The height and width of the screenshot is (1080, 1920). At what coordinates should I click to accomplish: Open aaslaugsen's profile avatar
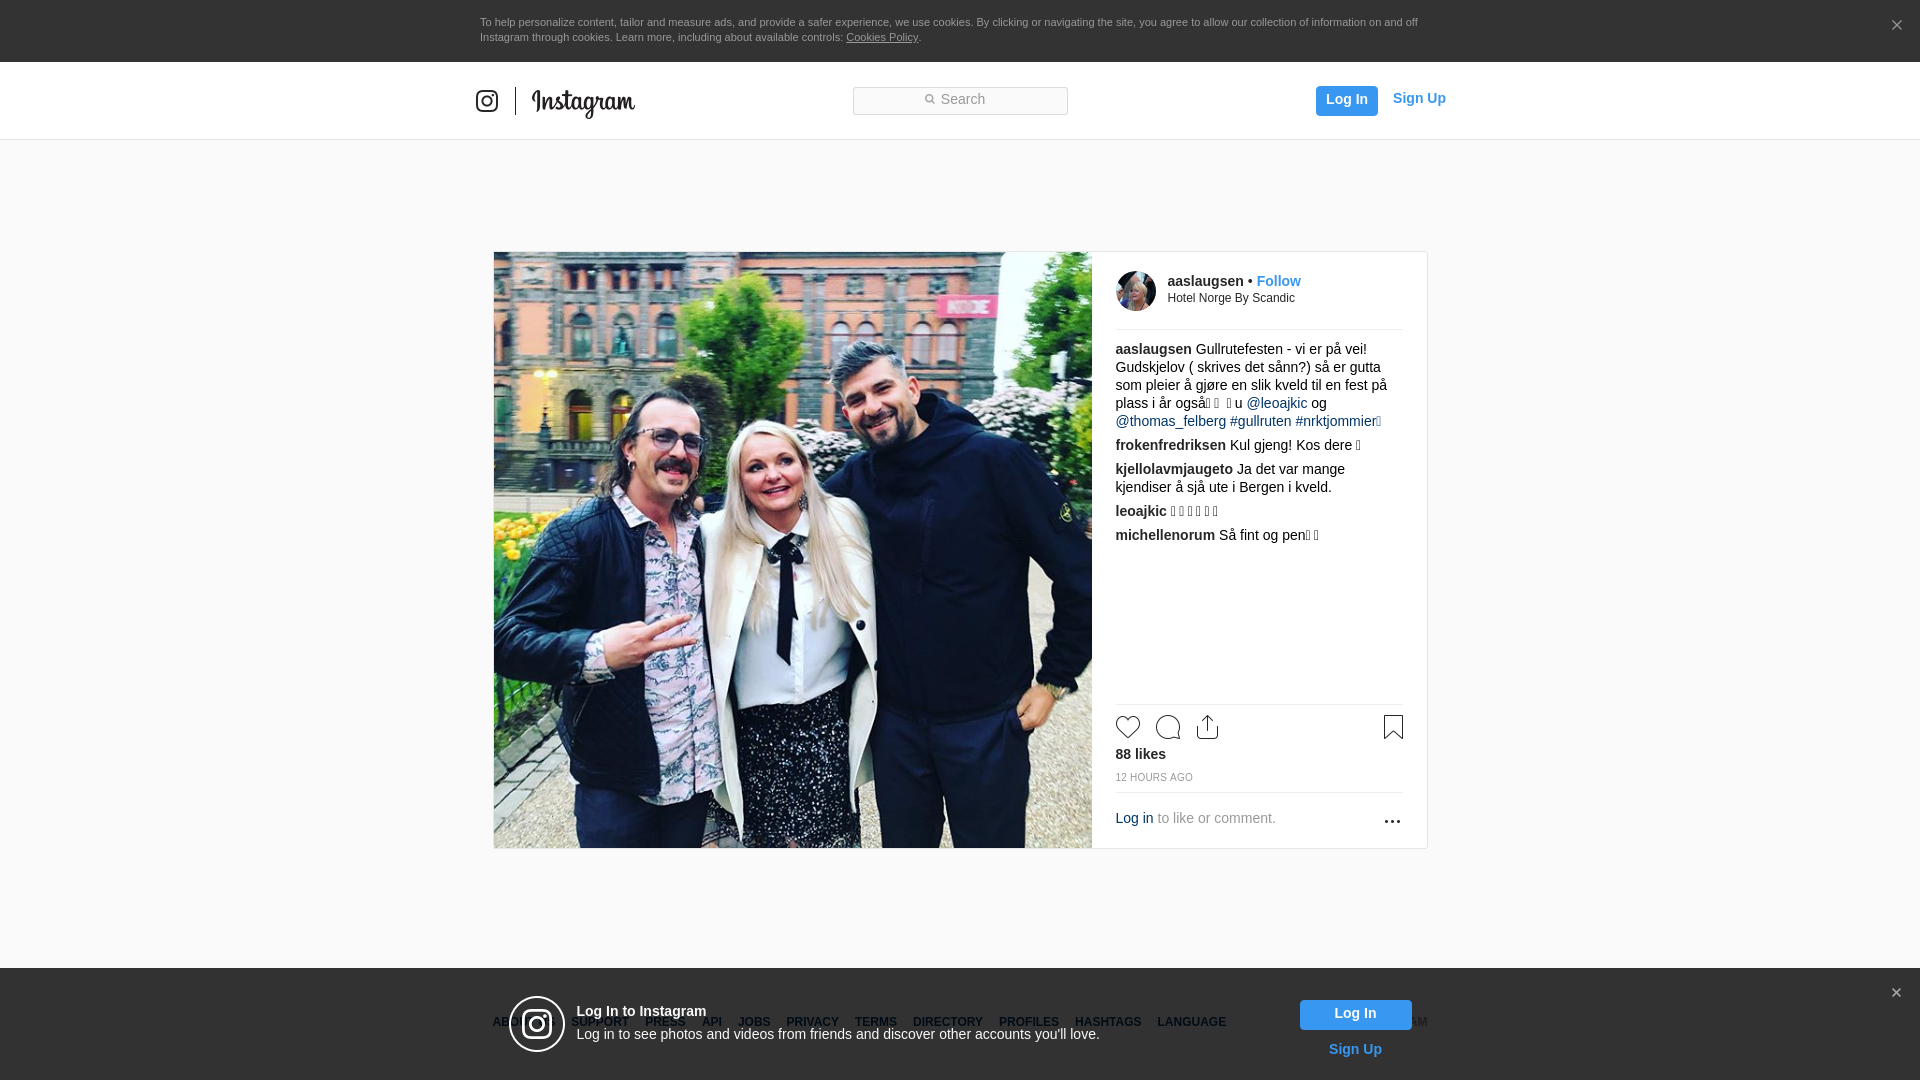tap(1136, 291)
